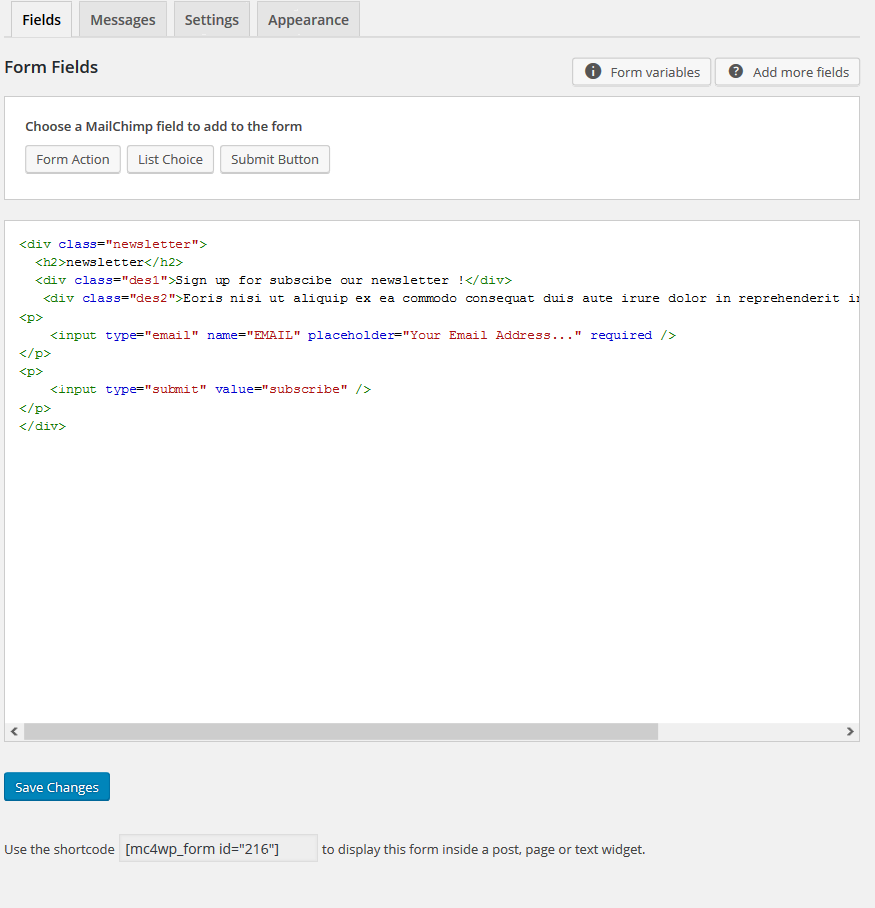This screenshot has width=875, height=908.
Task: Click the code line with class "des1"
Action: (x=273, y=280)
